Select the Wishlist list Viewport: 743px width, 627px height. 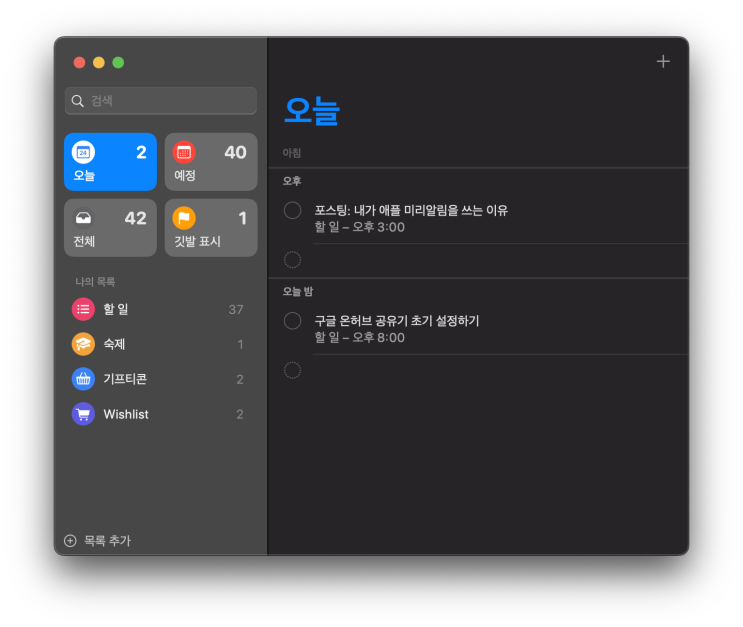(x=161, y=414)
